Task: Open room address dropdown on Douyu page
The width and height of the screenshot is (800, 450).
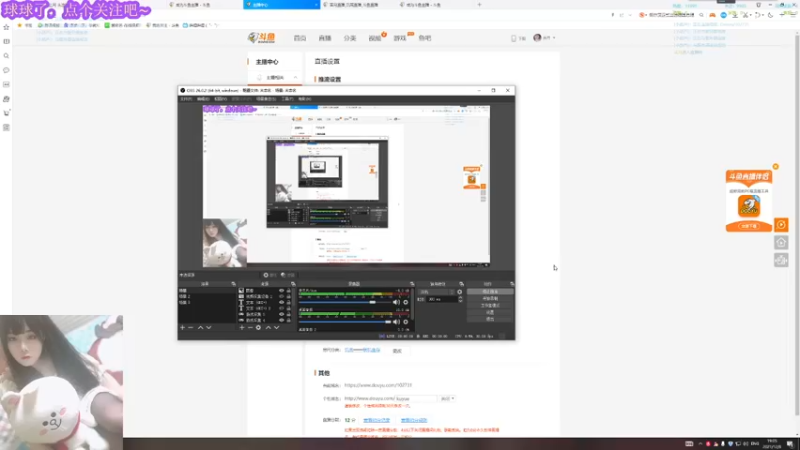Action: [x=447, y=398]
